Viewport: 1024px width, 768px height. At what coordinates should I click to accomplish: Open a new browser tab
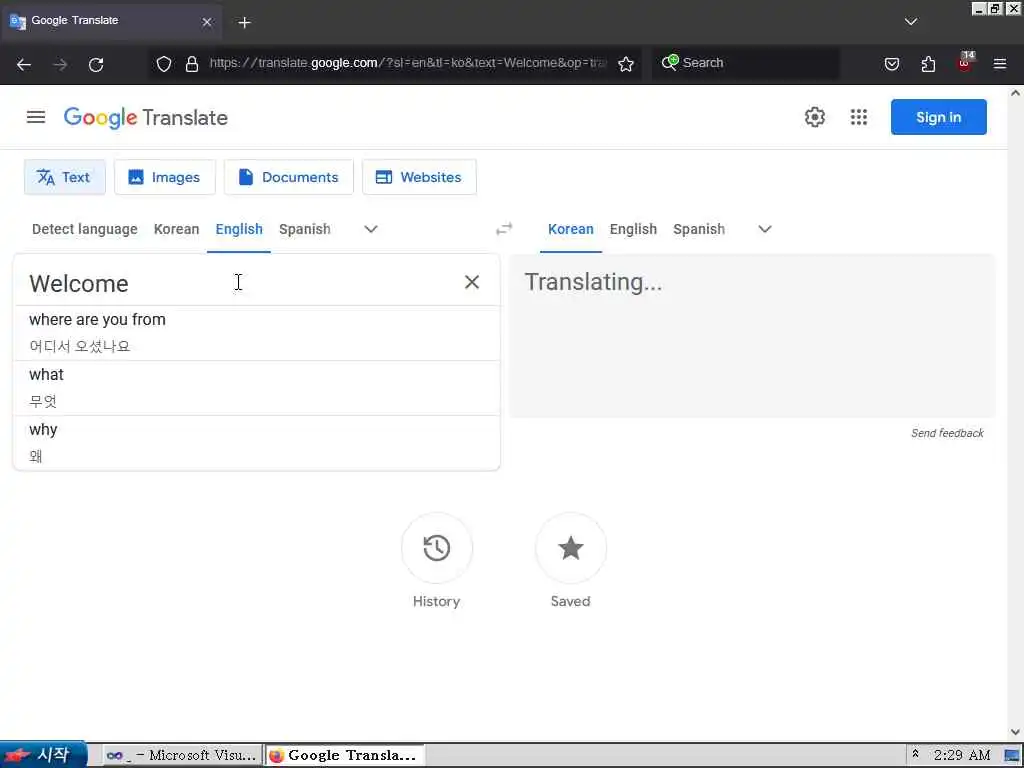coord(244,22)
